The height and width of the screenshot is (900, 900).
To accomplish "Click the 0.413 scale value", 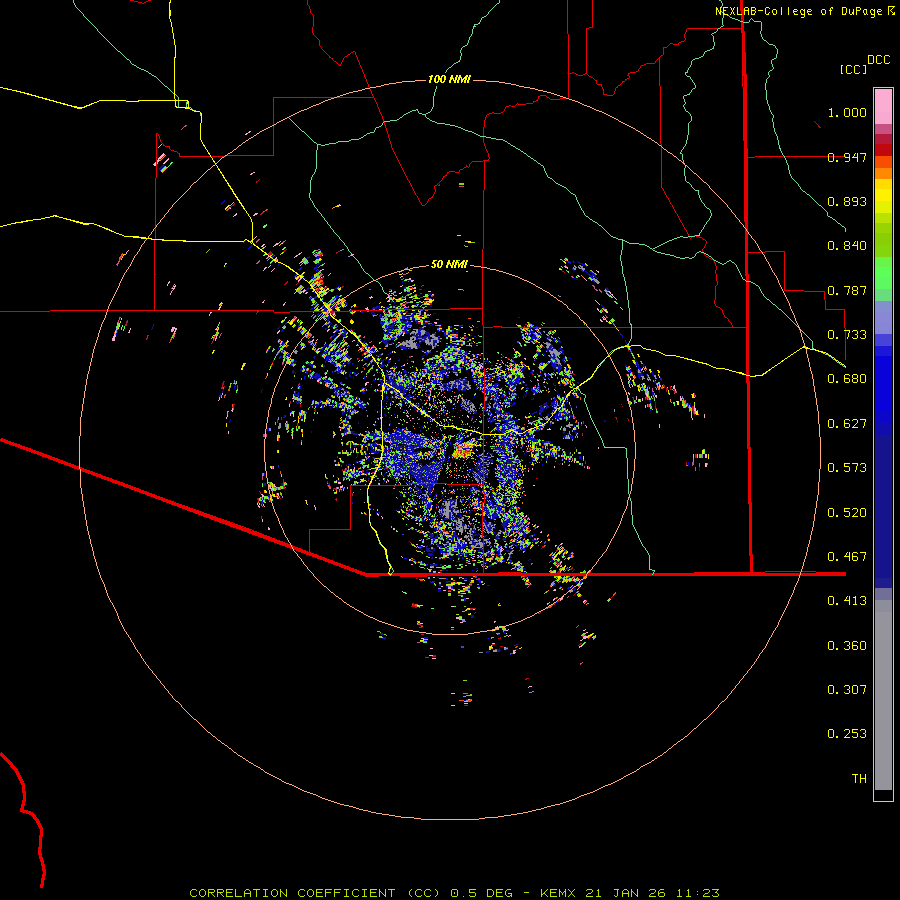I will (x=847, y=601).
